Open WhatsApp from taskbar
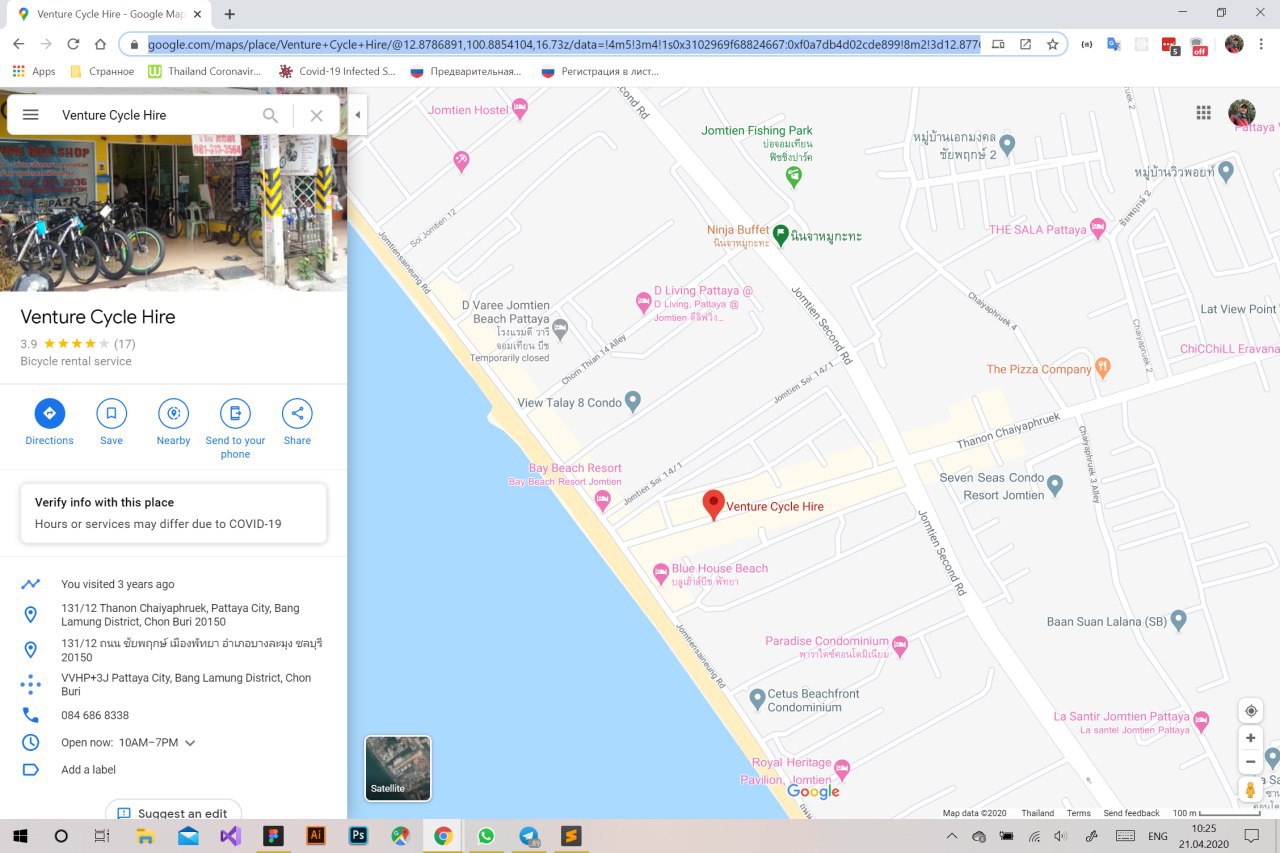 click(x=486, y=836)
